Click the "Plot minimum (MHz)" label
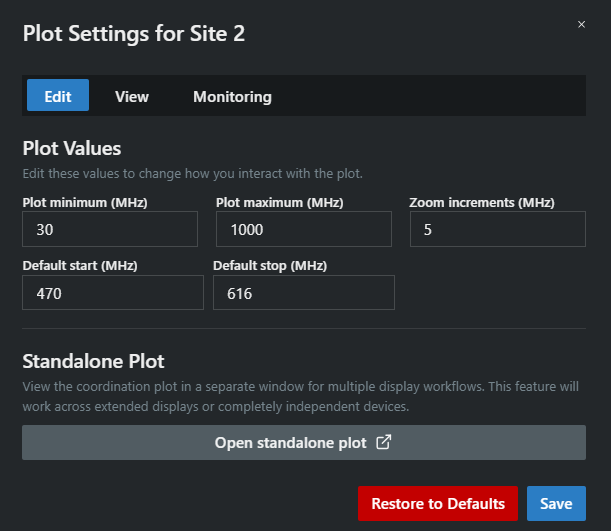 point(85,202)
